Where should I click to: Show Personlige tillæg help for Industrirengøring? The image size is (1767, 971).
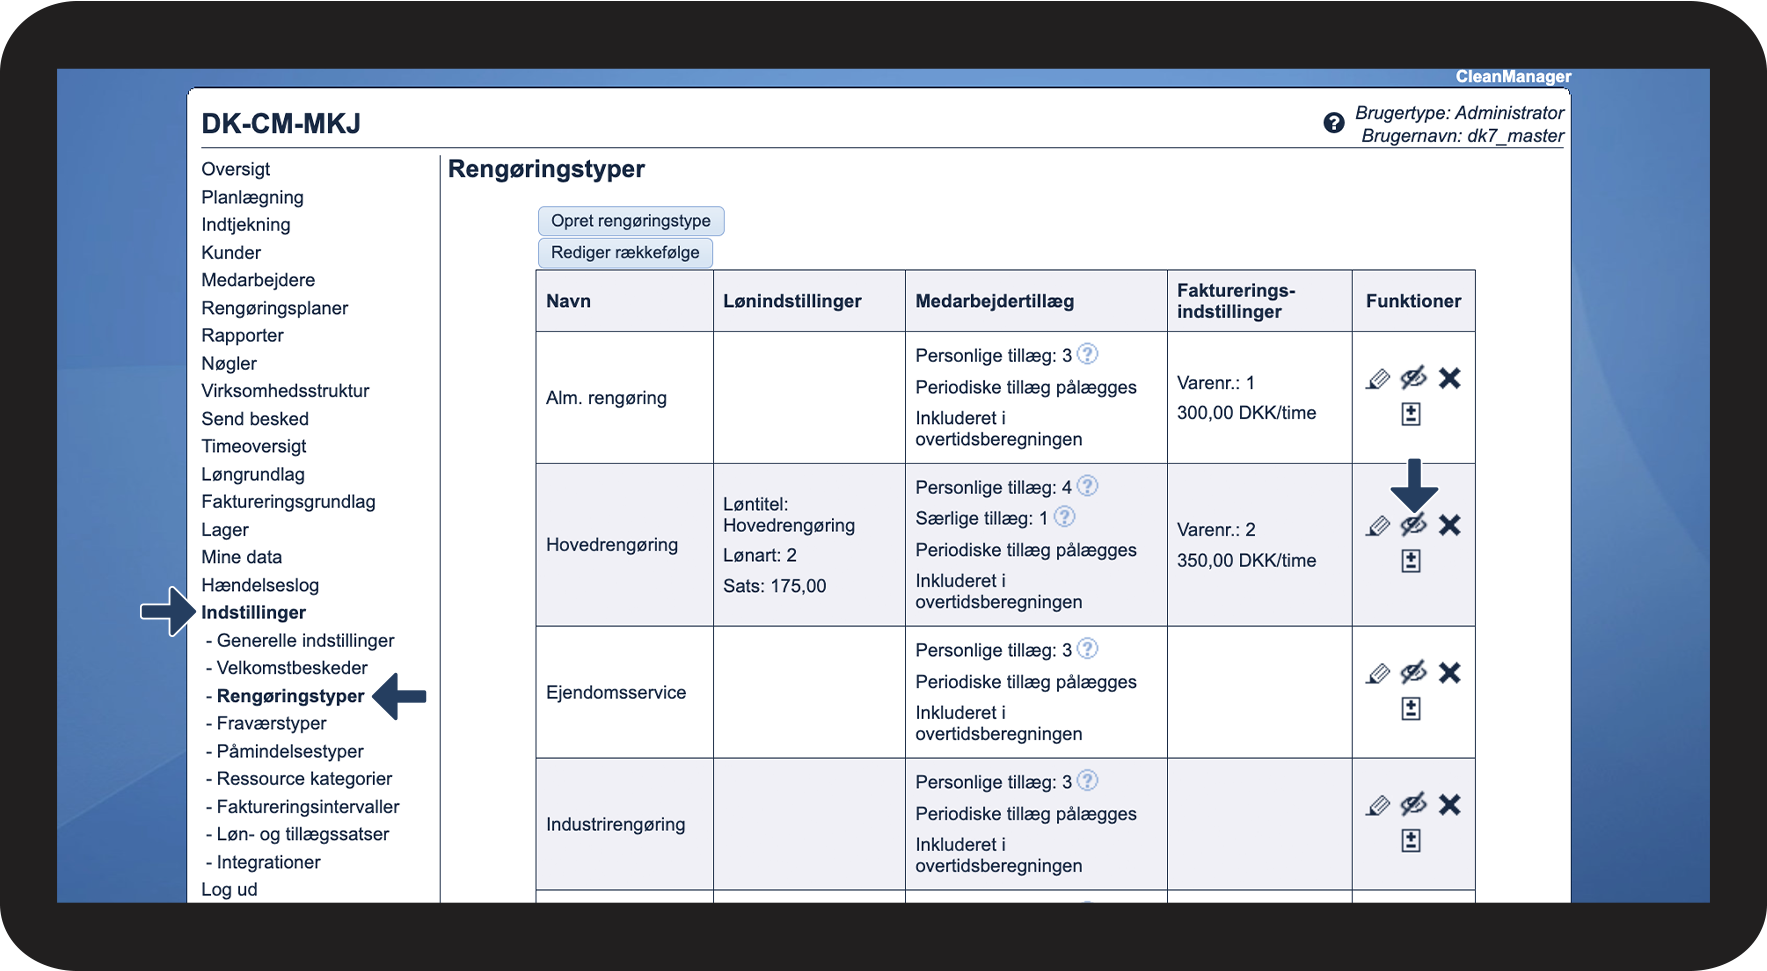[1087, 781]
